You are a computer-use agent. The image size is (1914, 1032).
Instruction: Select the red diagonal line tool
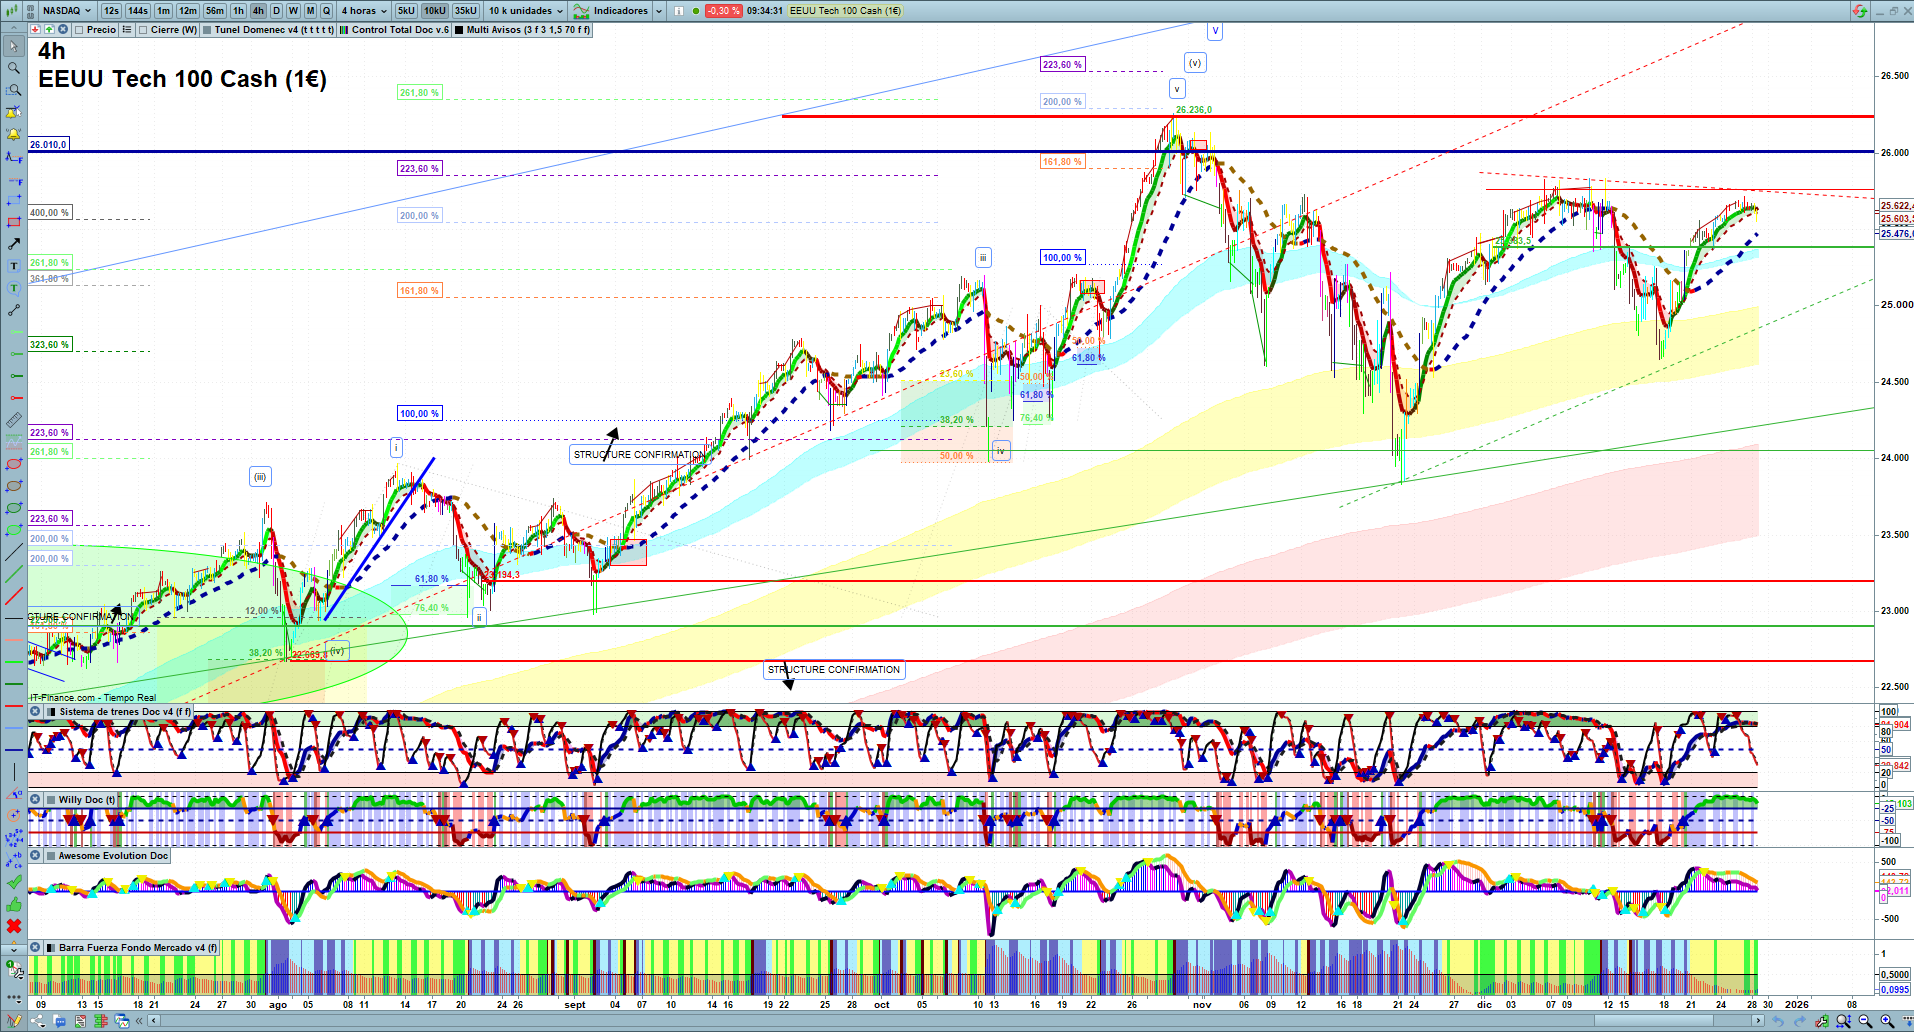click(14, 596)
